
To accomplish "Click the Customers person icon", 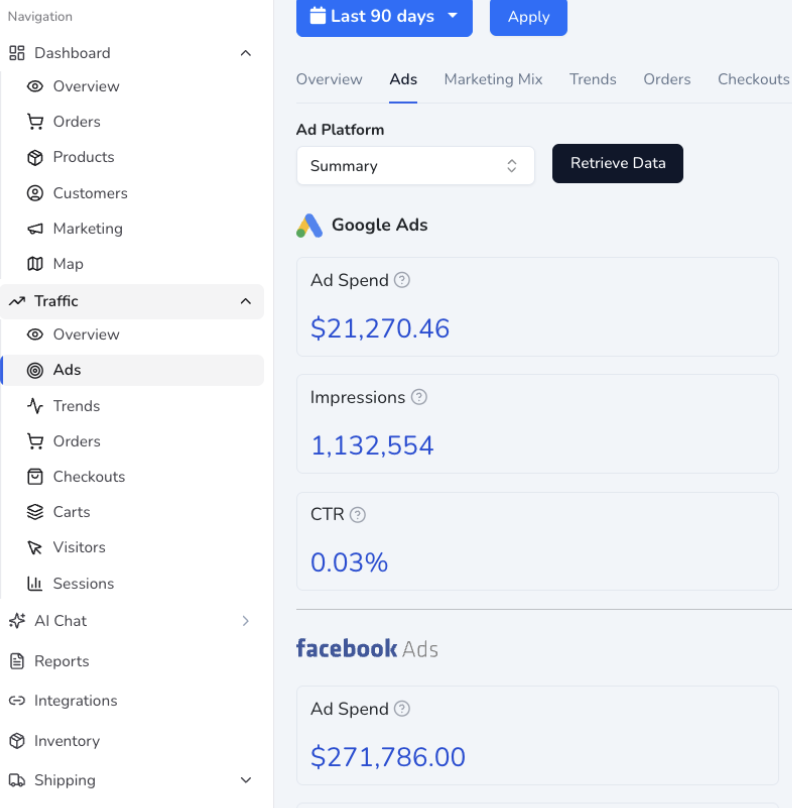I will 35,193.
